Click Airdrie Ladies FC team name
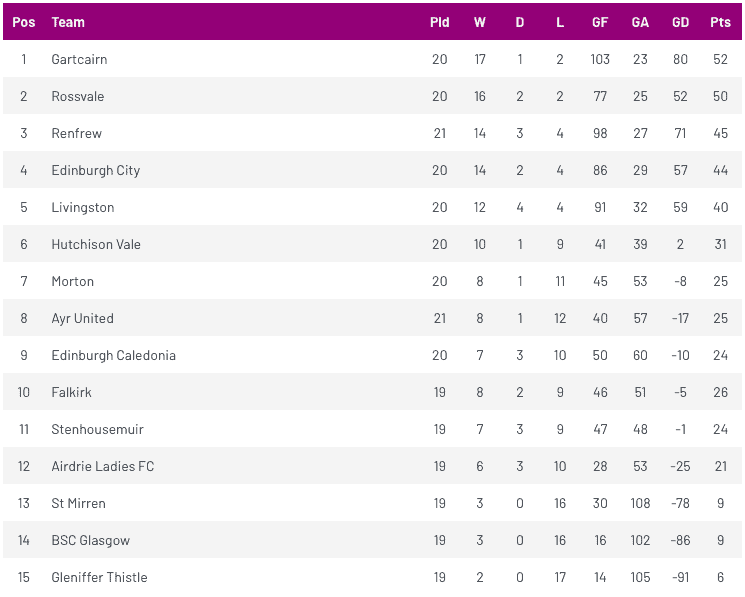The width and height of the screenshot is (745, 597). pyautogui.click(x=103, y=466)
